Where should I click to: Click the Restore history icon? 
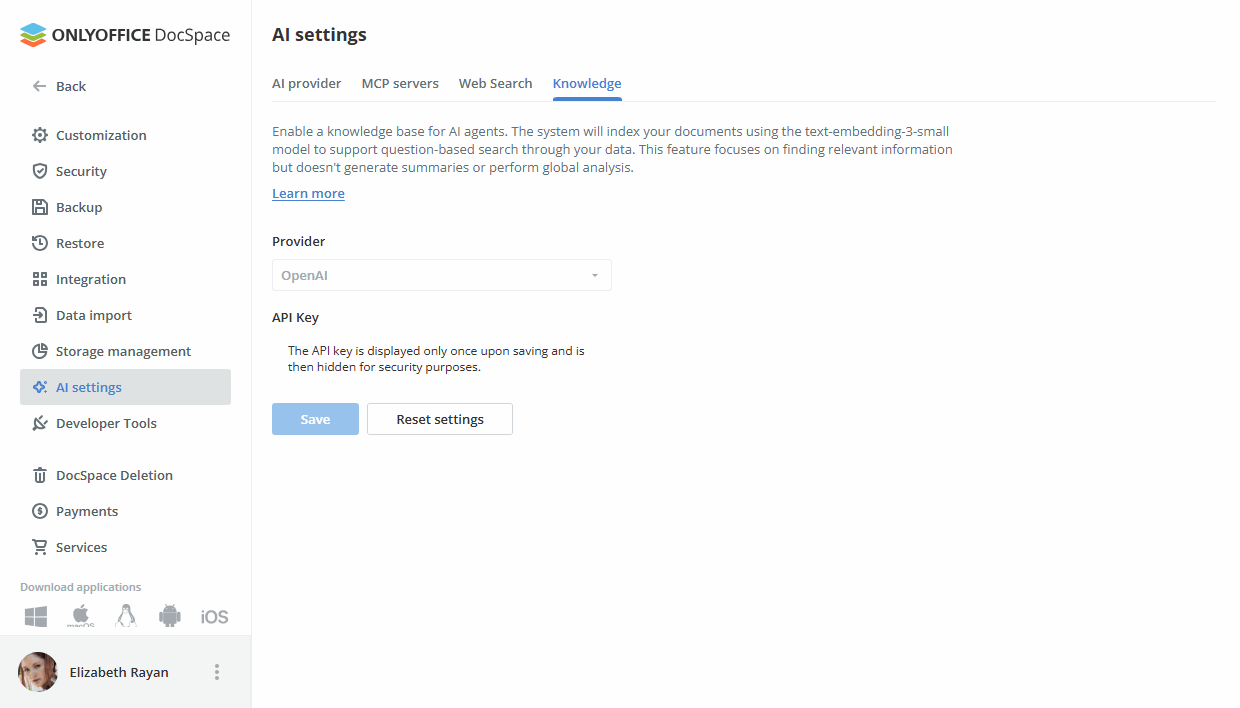[x=39, y=243]
